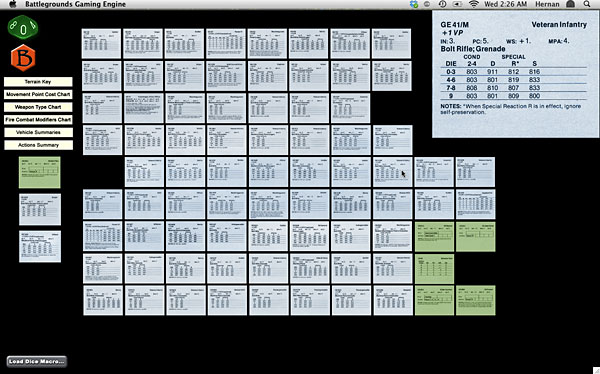The image size is (600, 374).
Task: Click Load Dice Macro button
Action: point(37,361)
